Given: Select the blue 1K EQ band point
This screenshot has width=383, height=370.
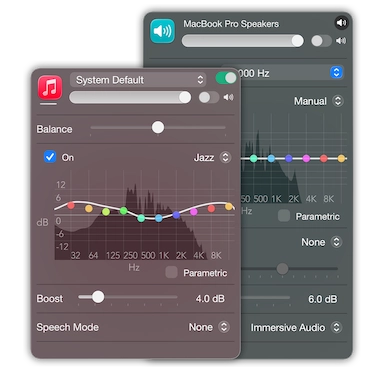Looking at the screenshot, I should 159,218.
